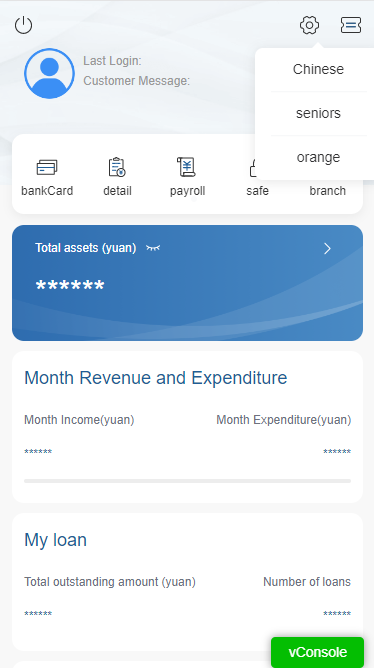Open the vConsole debug button
Image resolution: width=374 pixels, height=668 pixels.
coord(317,652)
